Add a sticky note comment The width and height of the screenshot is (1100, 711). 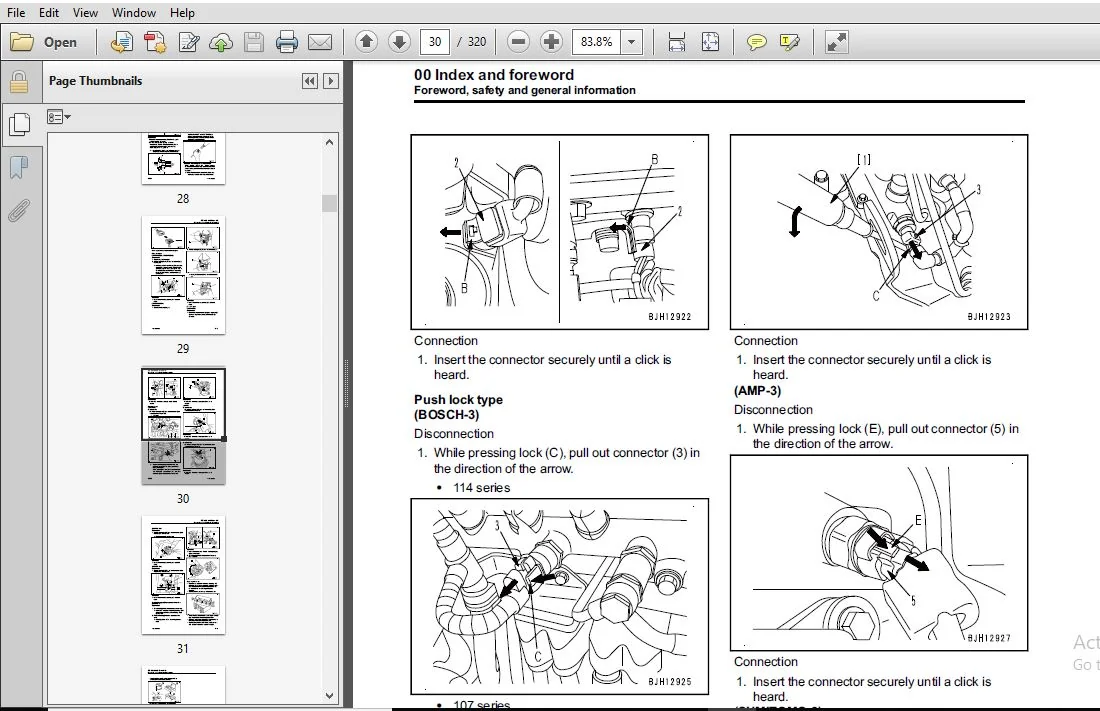756,42
